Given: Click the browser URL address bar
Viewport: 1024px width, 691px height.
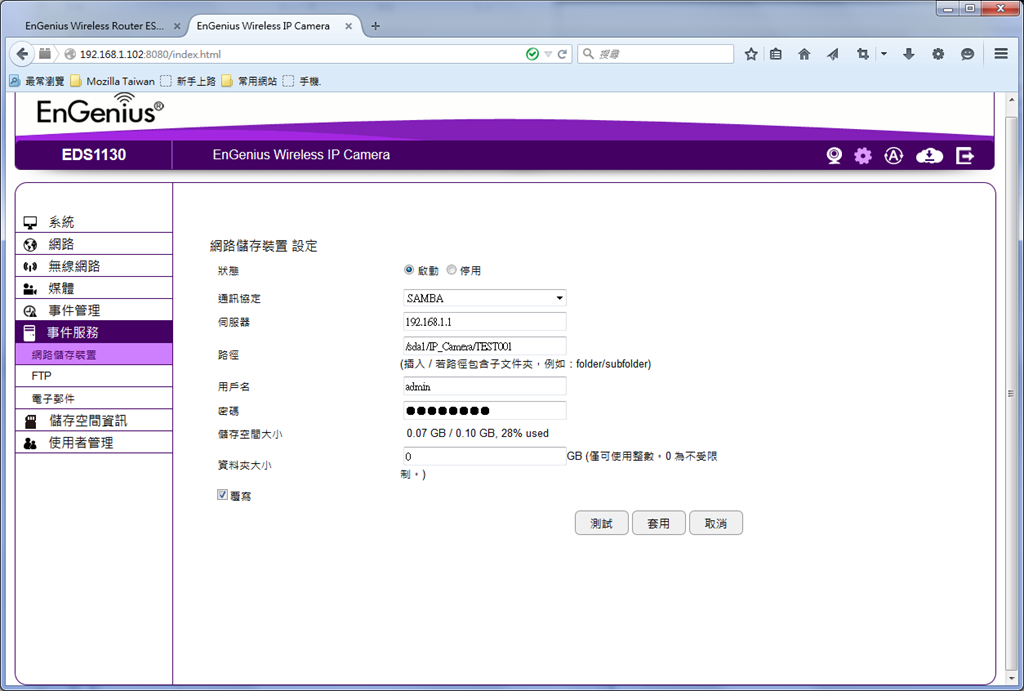Looking at the screenshot, I should click(294, 54).
